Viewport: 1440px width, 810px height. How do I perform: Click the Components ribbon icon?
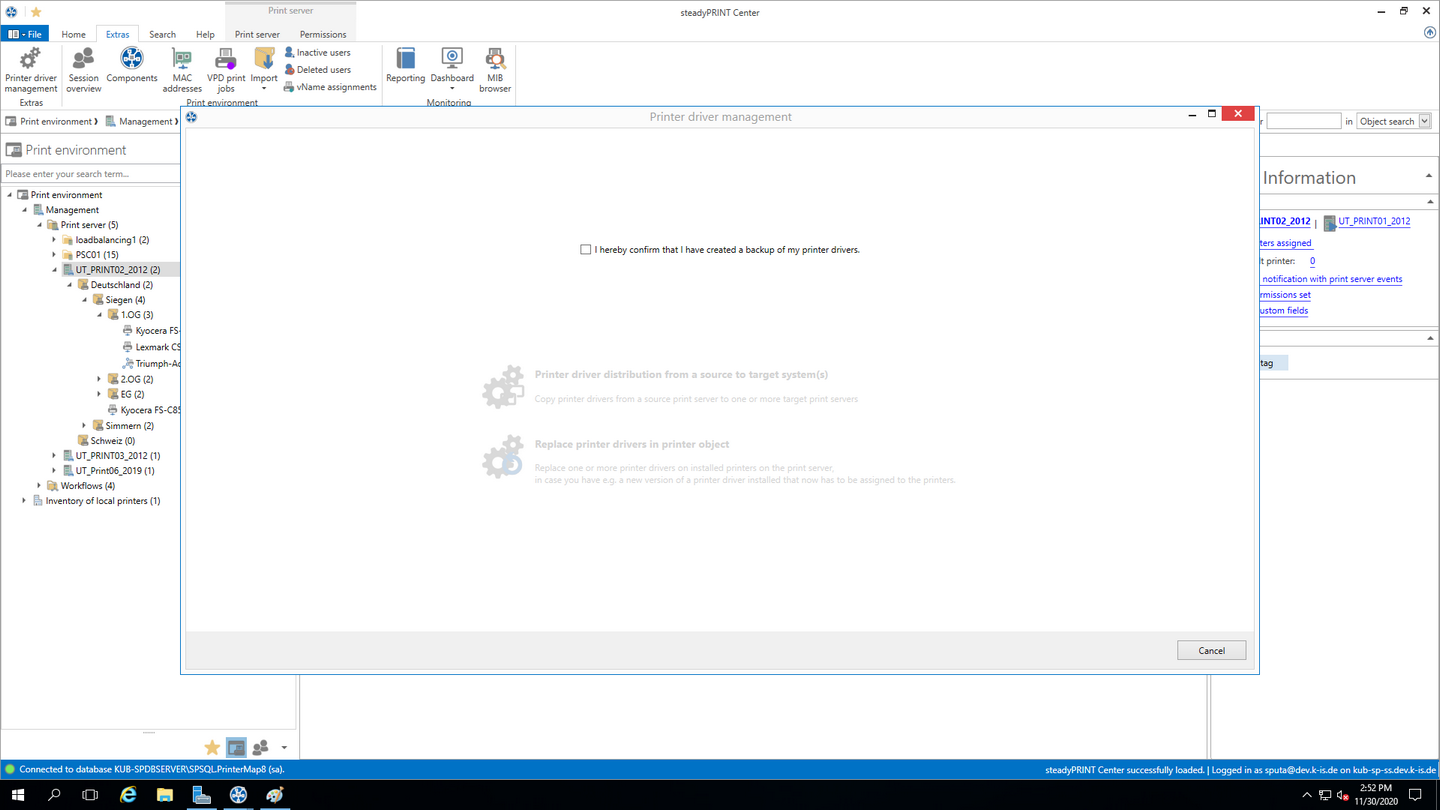tap(132, 66)
